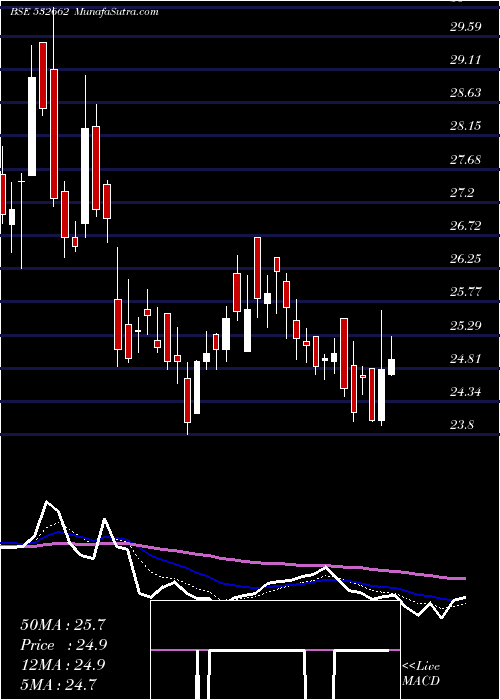Click the MunafaSutra.com title text
500x700 pixels.
tap(115, 12)
